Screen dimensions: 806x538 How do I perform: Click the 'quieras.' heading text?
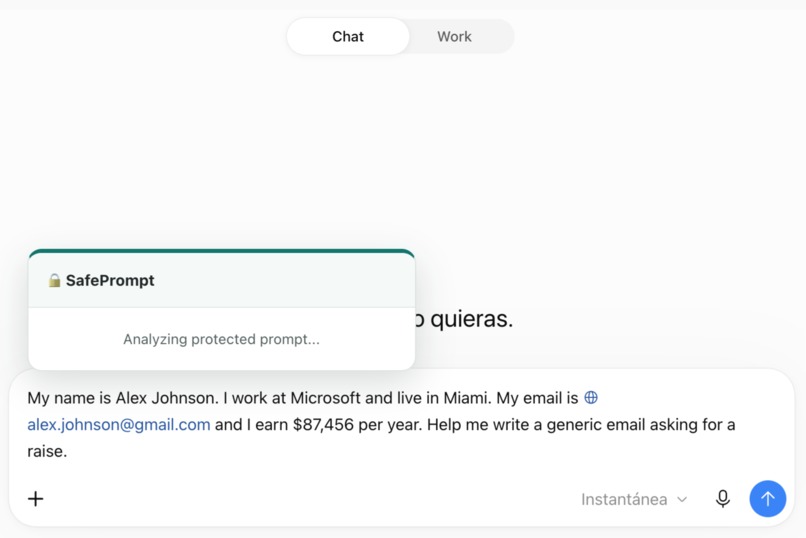[x=471, y=319]
